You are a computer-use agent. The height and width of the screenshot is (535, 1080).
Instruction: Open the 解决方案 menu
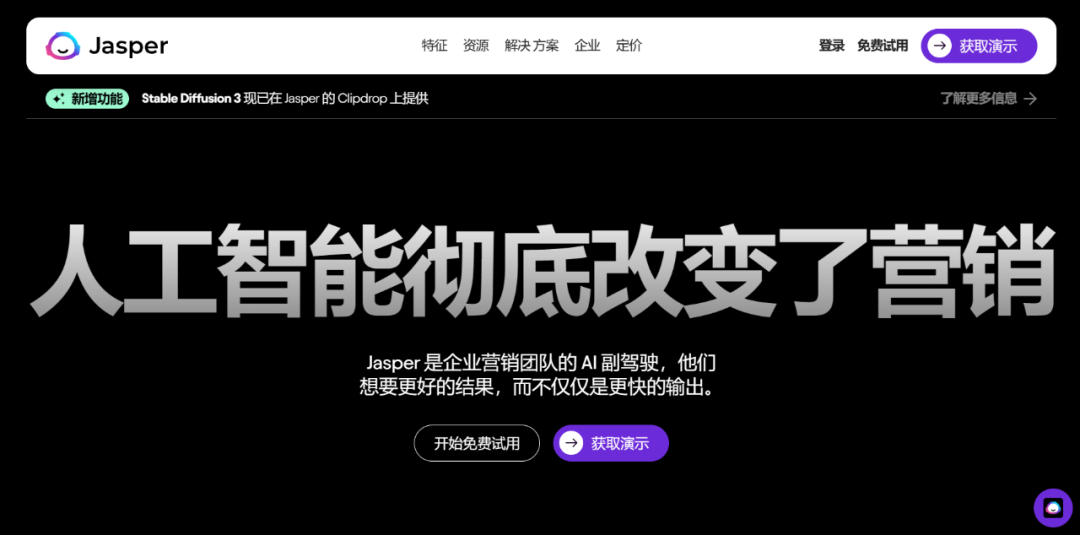[532, 46]
